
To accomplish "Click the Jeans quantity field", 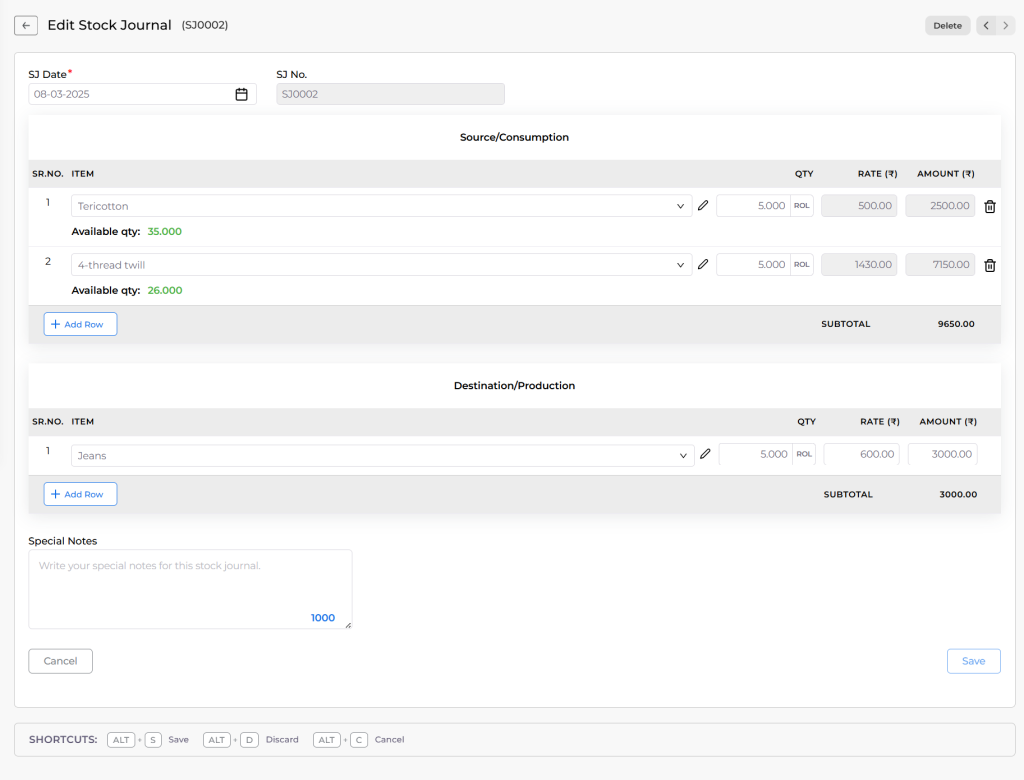I will click(756, 454).
